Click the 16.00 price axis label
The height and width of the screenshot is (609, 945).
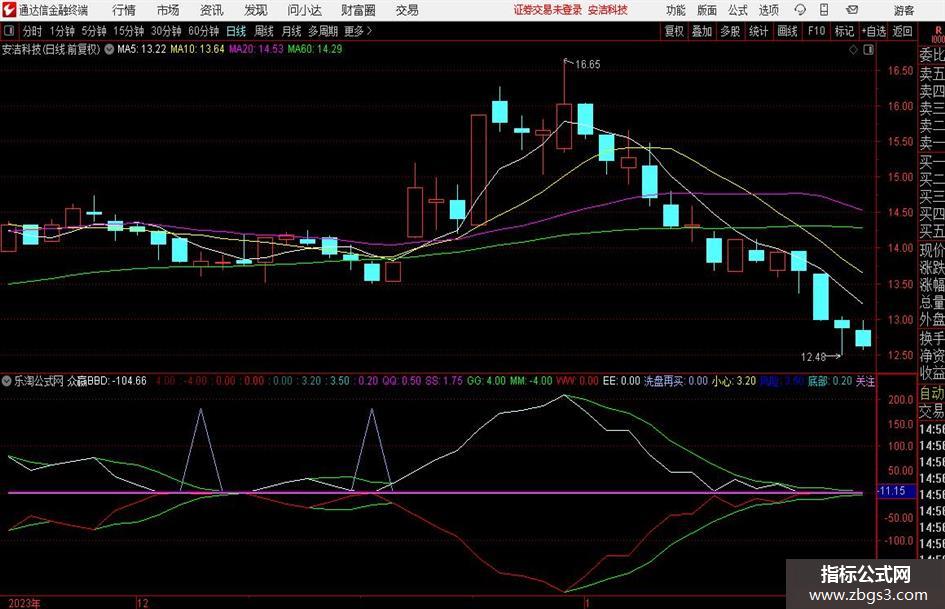900,106
